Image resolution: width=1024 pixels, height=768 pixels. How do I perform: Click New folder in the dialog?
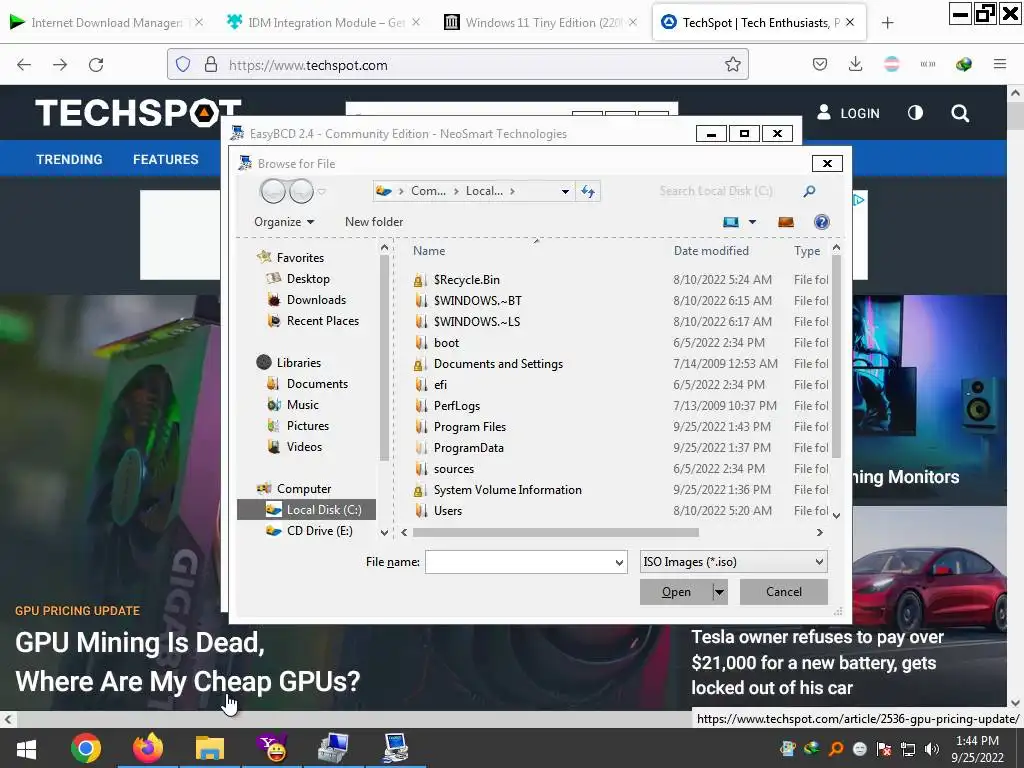tap(374, 222)
